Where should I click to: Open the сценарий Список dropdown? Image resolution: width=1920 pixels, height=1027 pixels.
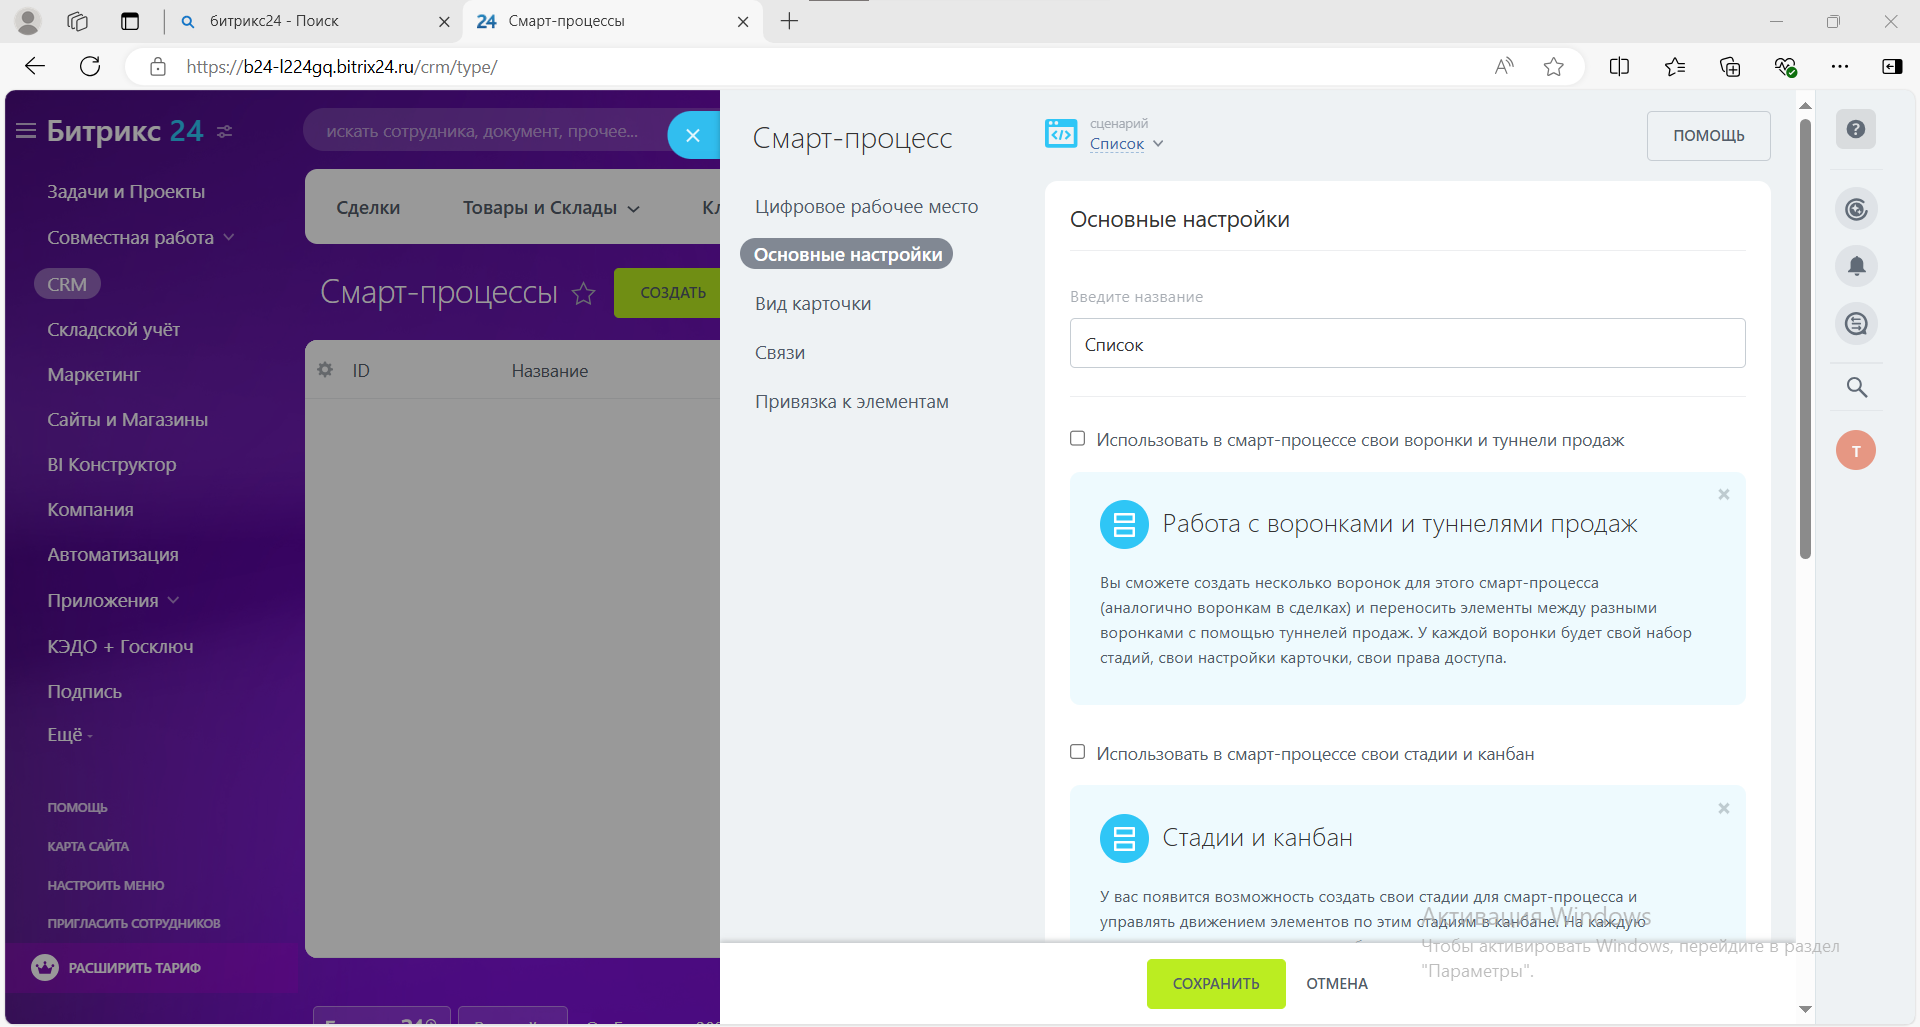[1126, 144]
